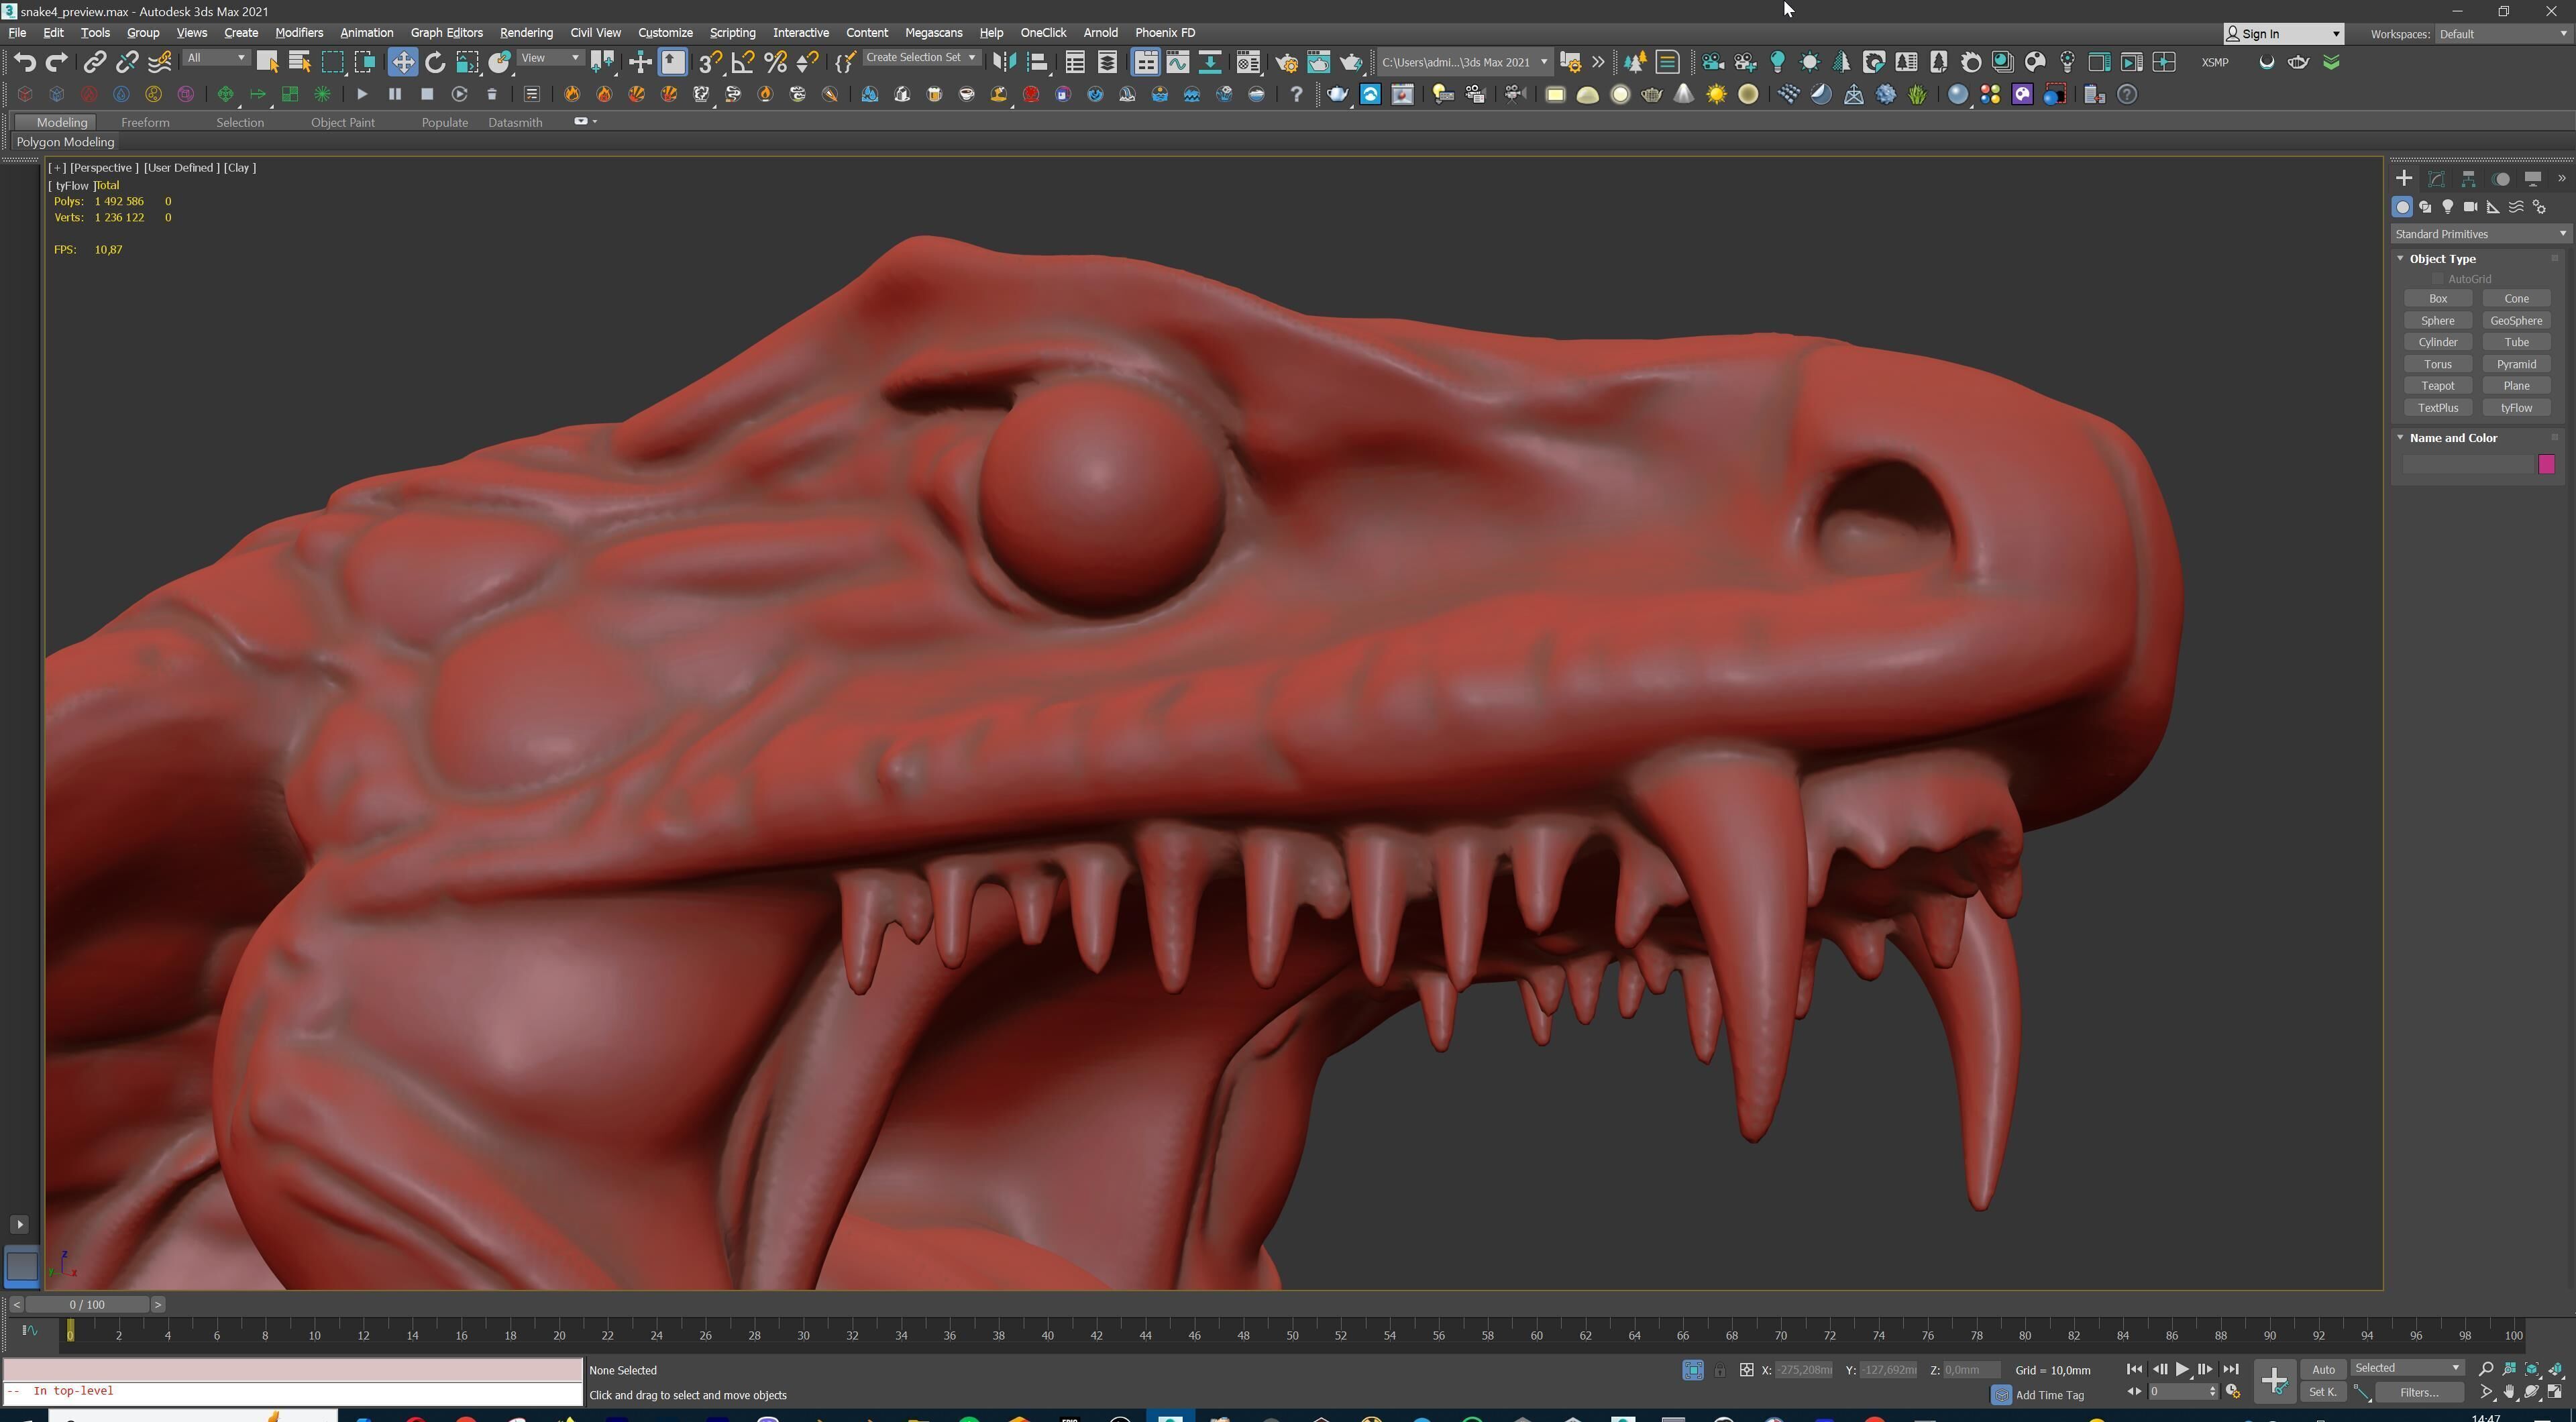
Task: Open the Align tool
Action: point(1037,62)
